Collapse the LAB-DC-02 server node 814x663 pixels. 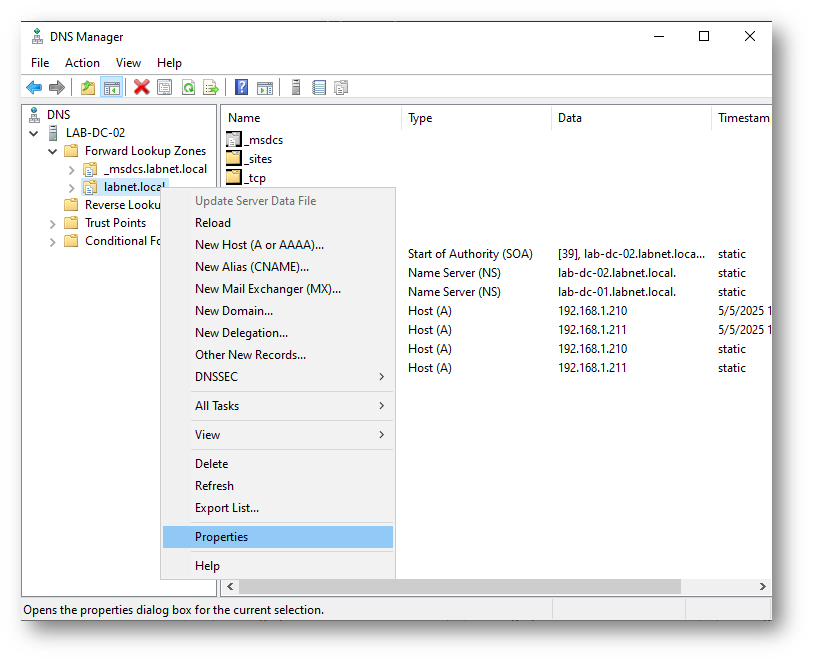pyautogui.click(x=34, y=133)
